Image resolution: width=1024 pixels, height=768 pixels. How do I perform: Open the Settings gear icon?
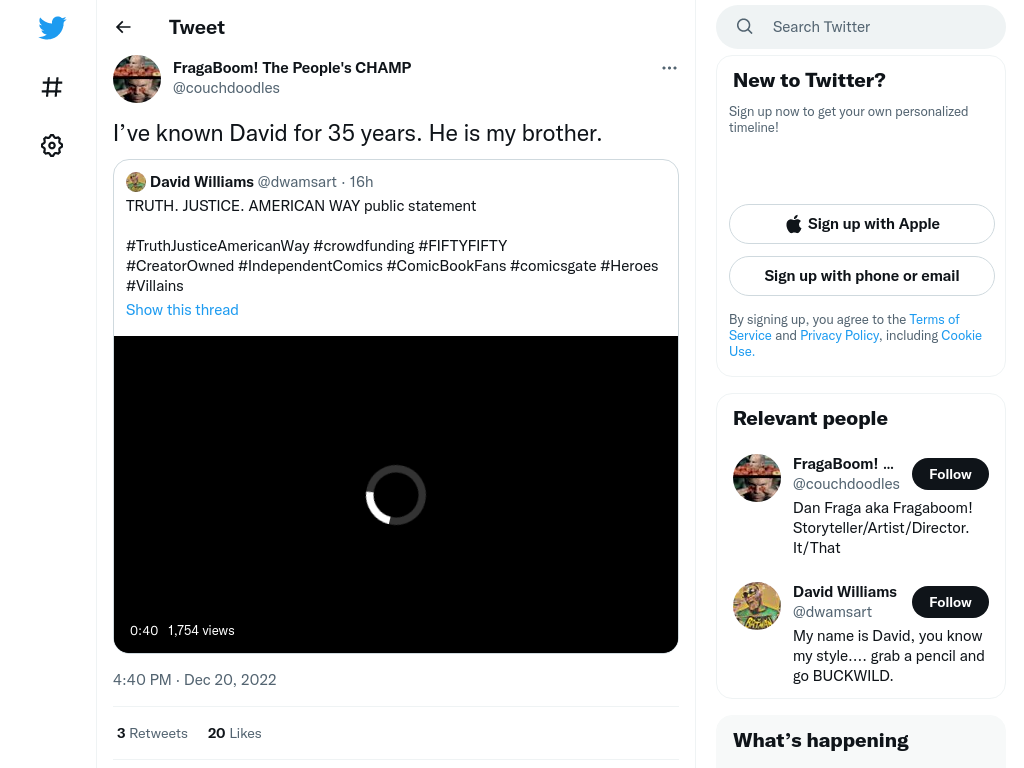click(52, 145)
